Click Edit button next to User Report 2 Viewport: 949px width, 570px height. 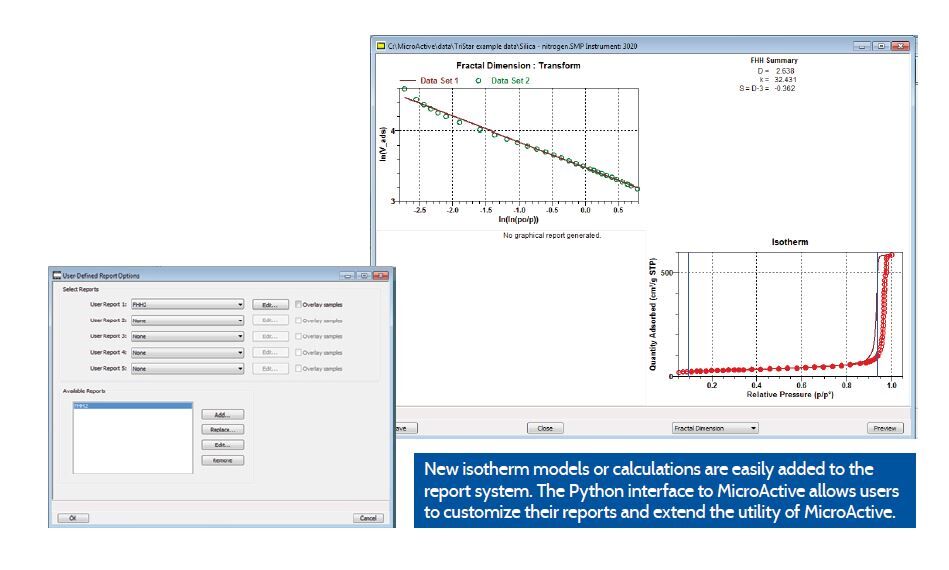click(x=270, y=320)
